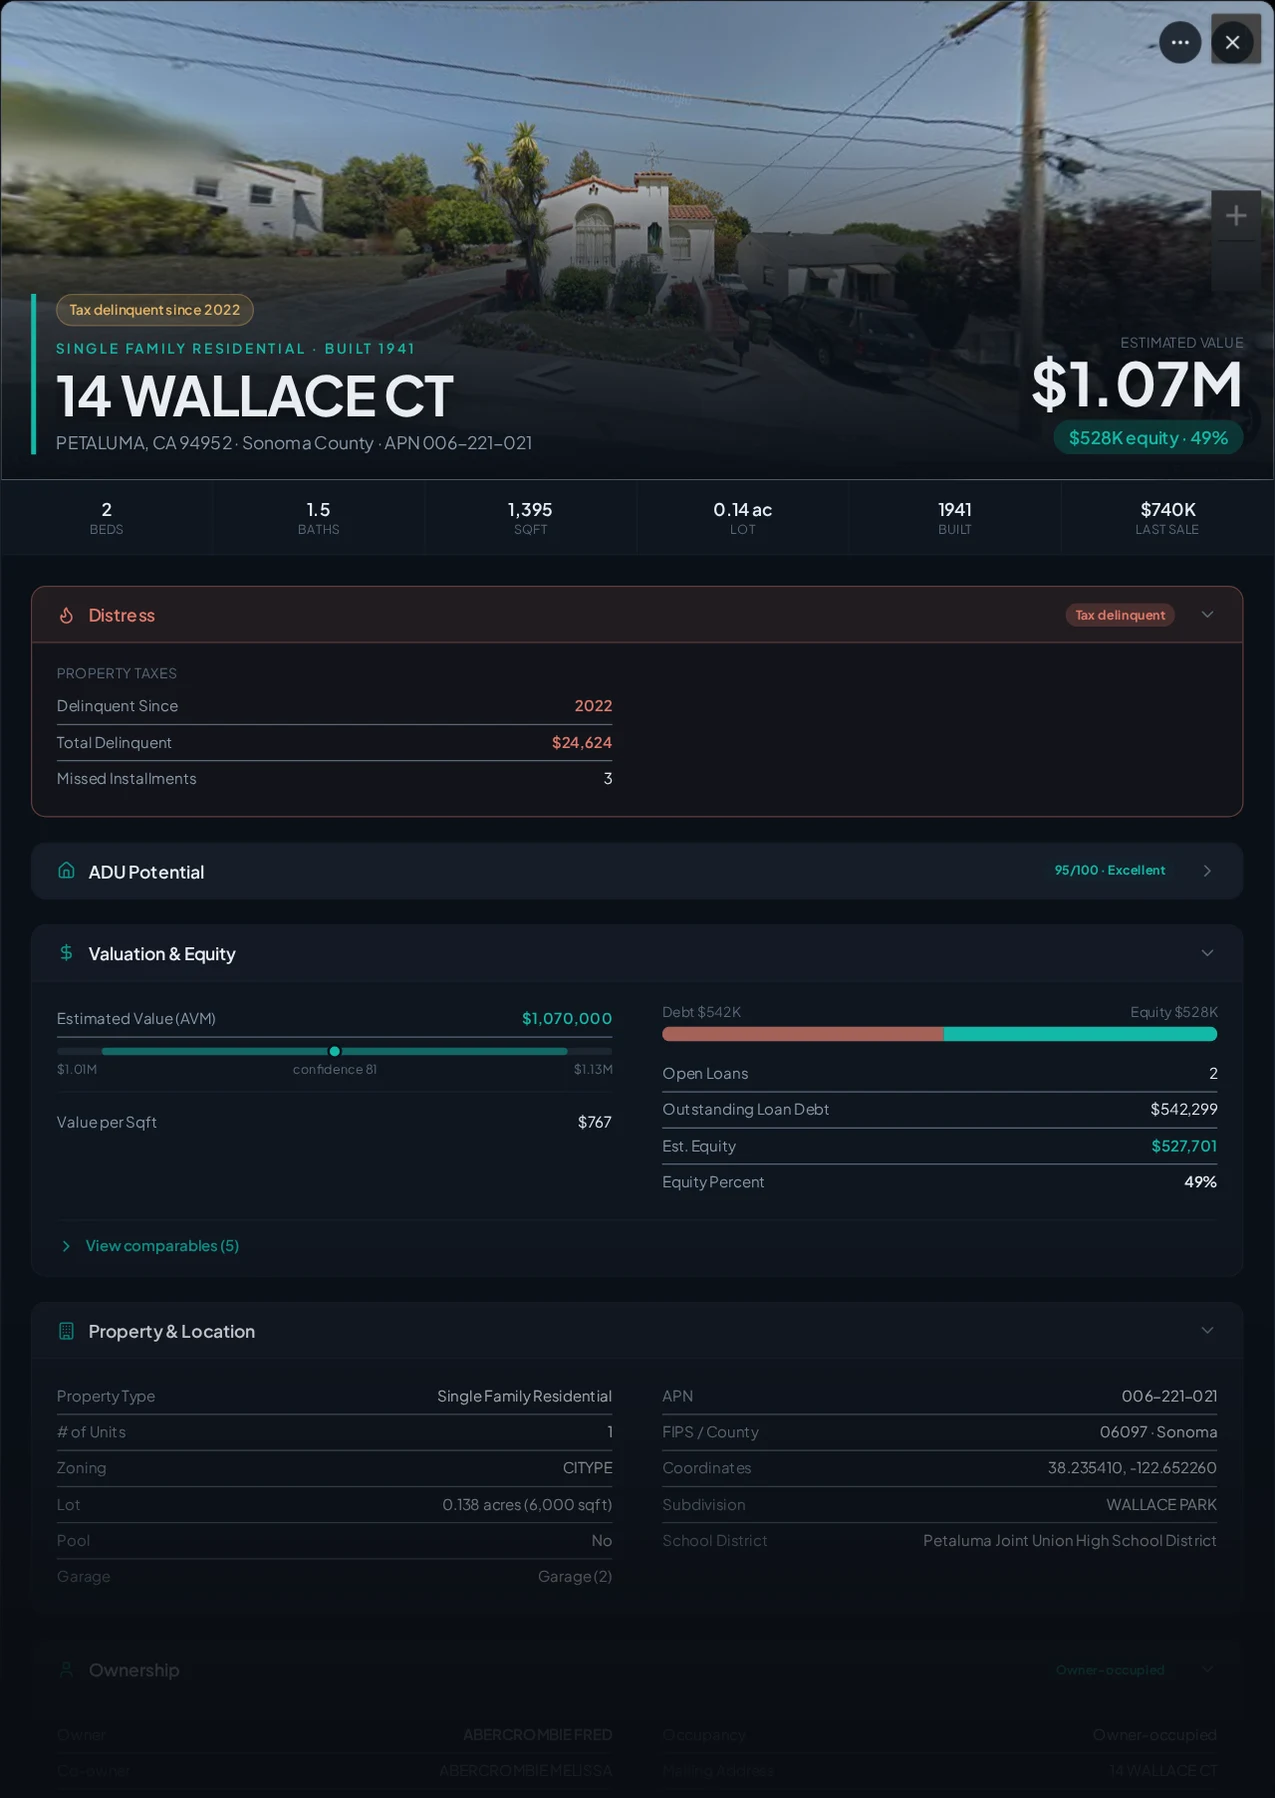Click the Subdivision WALLACE PARK value
1275x1798 pixels.
click(1161, 1505)
